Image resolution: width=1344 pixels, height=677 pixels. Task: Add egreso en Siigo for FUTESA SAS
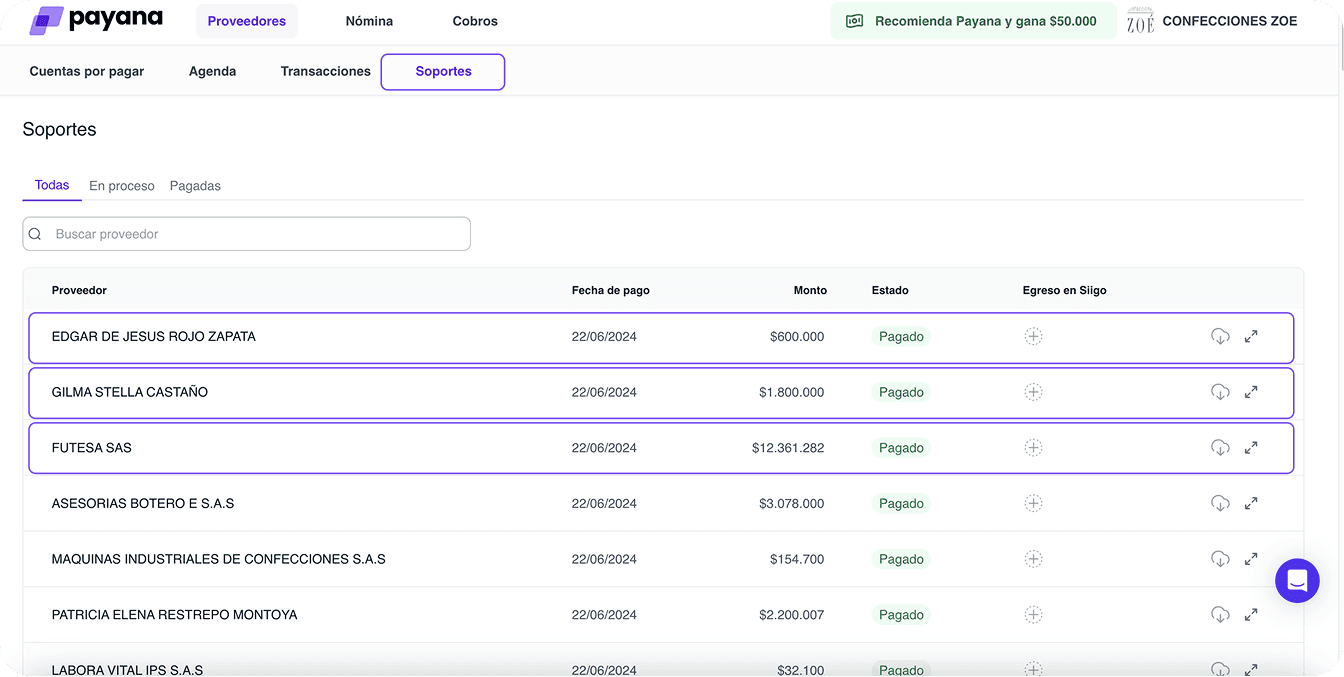point(1033,447)
